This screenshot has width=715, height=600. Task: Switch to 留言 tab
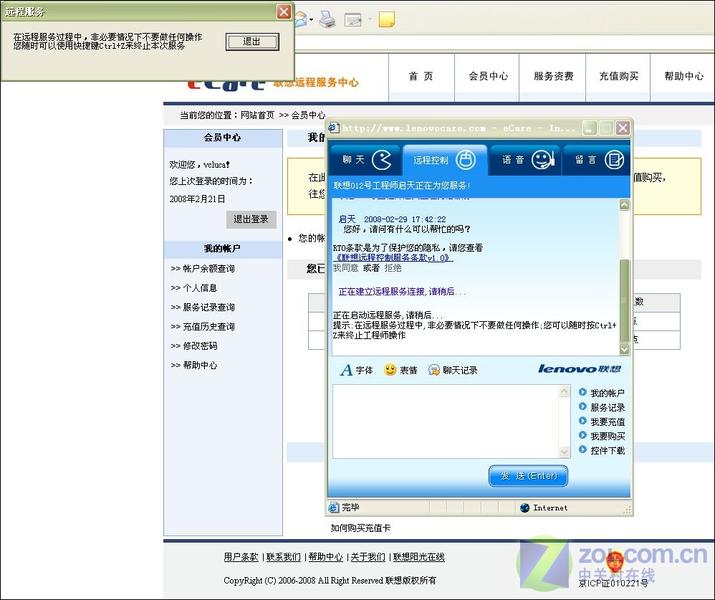[597, 160]
